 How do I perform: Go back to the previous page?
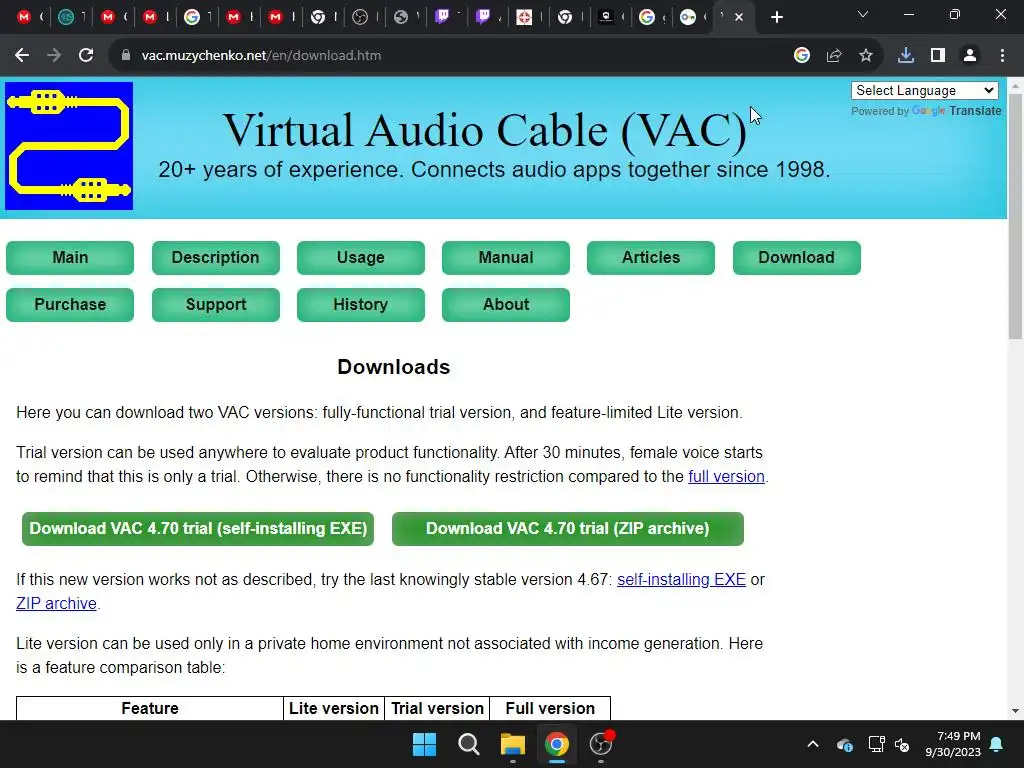tap(22, 56)
